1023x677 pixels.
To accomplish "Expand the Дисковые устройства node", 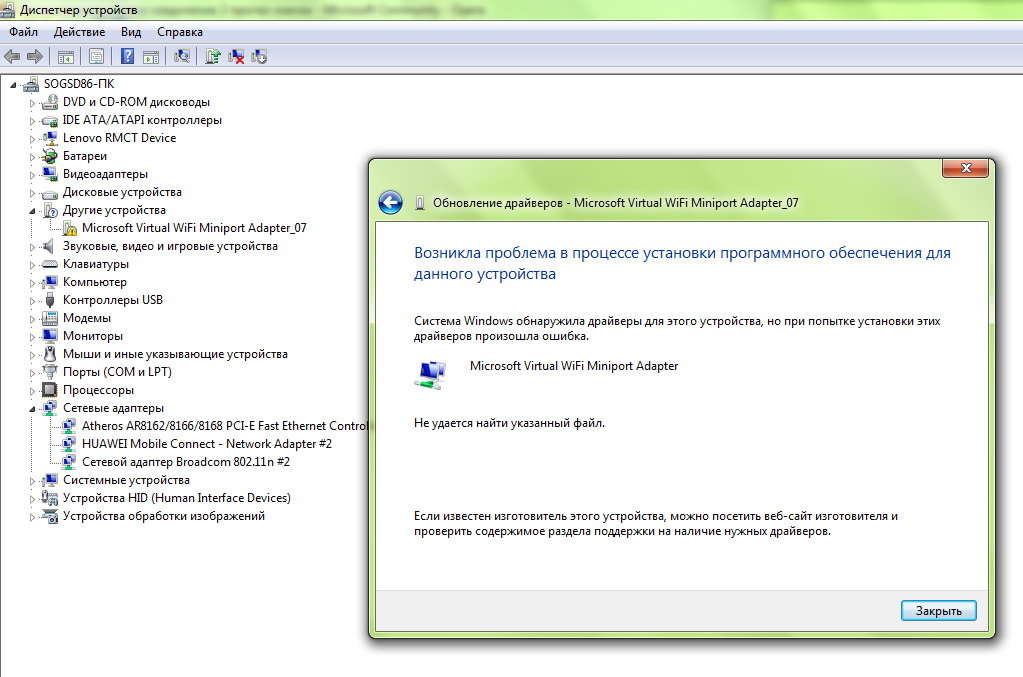I will [x=32, y=193].
